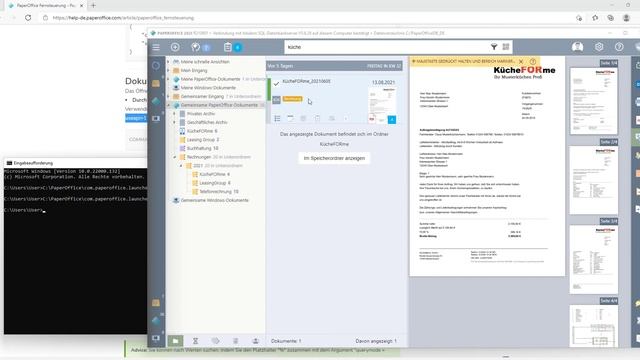Screen dimensions: 640x360
Task: Select the Buchhaltung 10 folder
Action: click(x=202, y=148)
